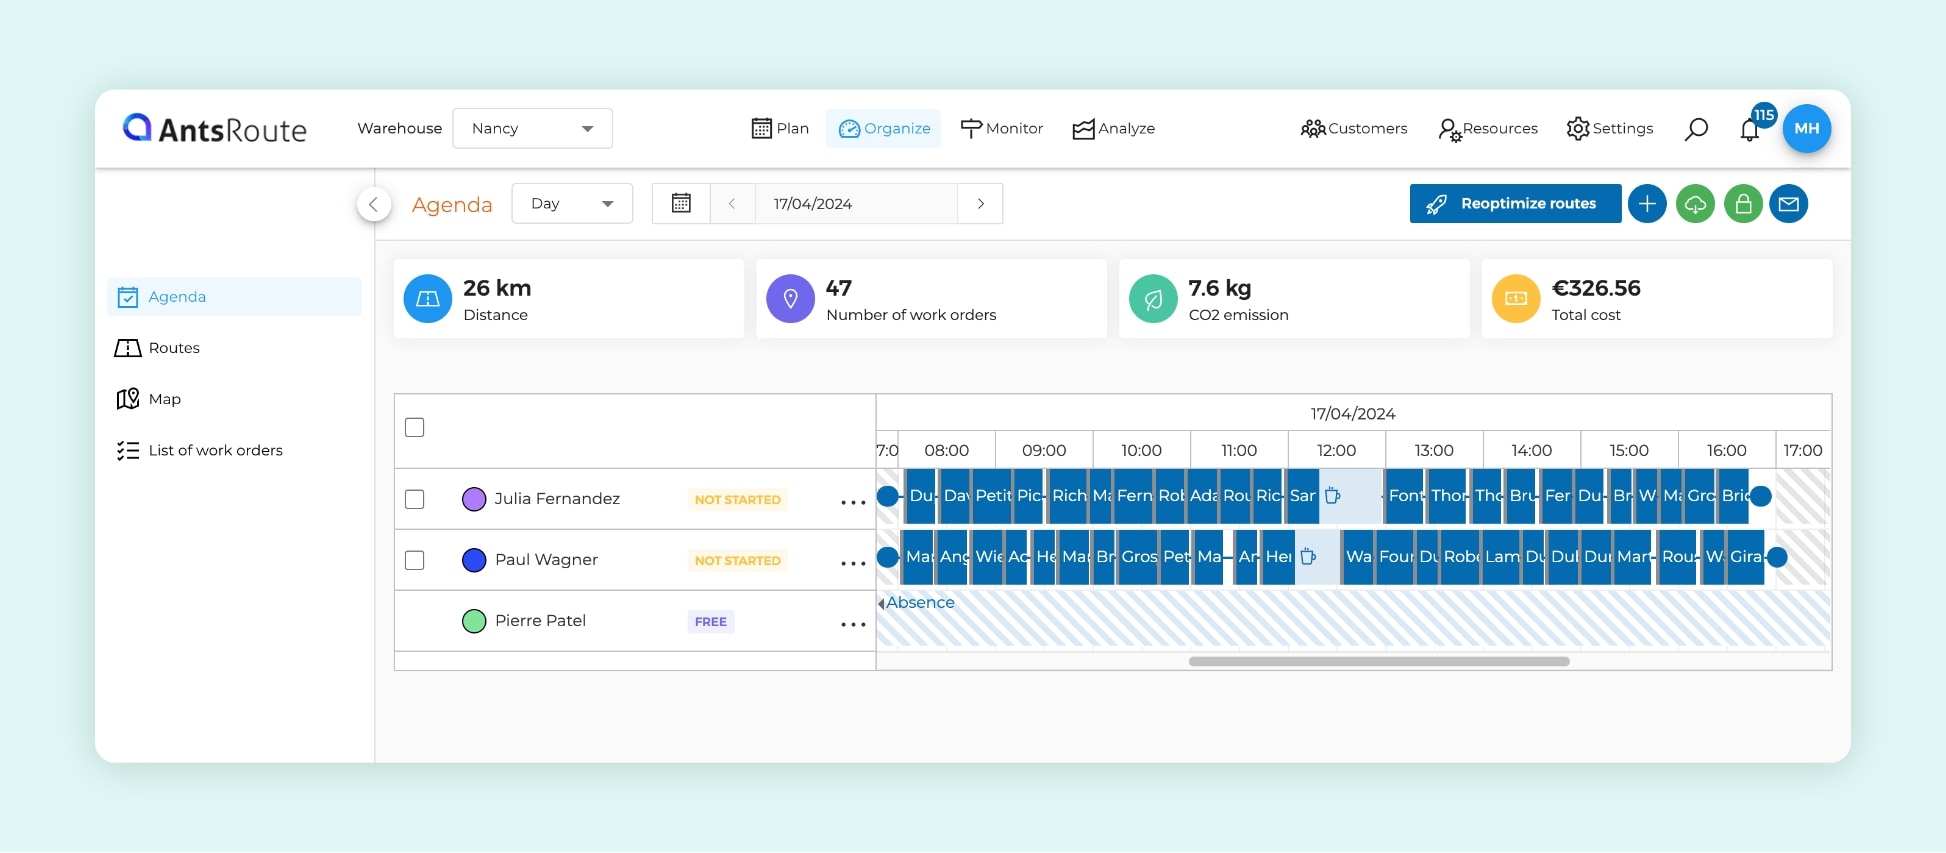1946x853 pixels.
Task: Click the search magnifier icon
Action: (1696, 129)
